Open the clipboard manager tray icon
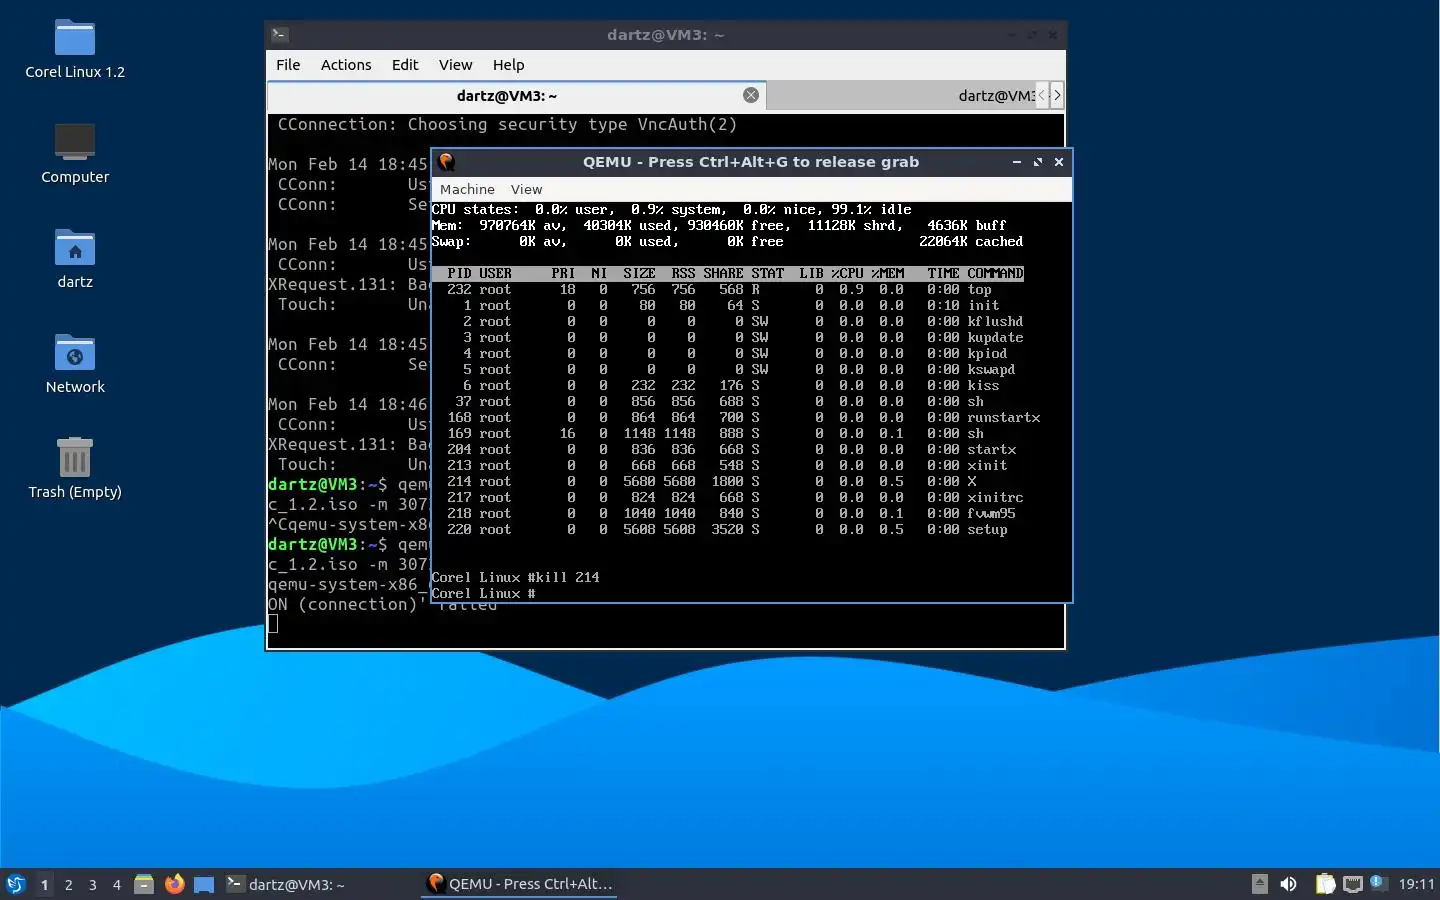The width and height of the screenshot is (1440, 900). pyautogui.click(x=1325, y=884)
